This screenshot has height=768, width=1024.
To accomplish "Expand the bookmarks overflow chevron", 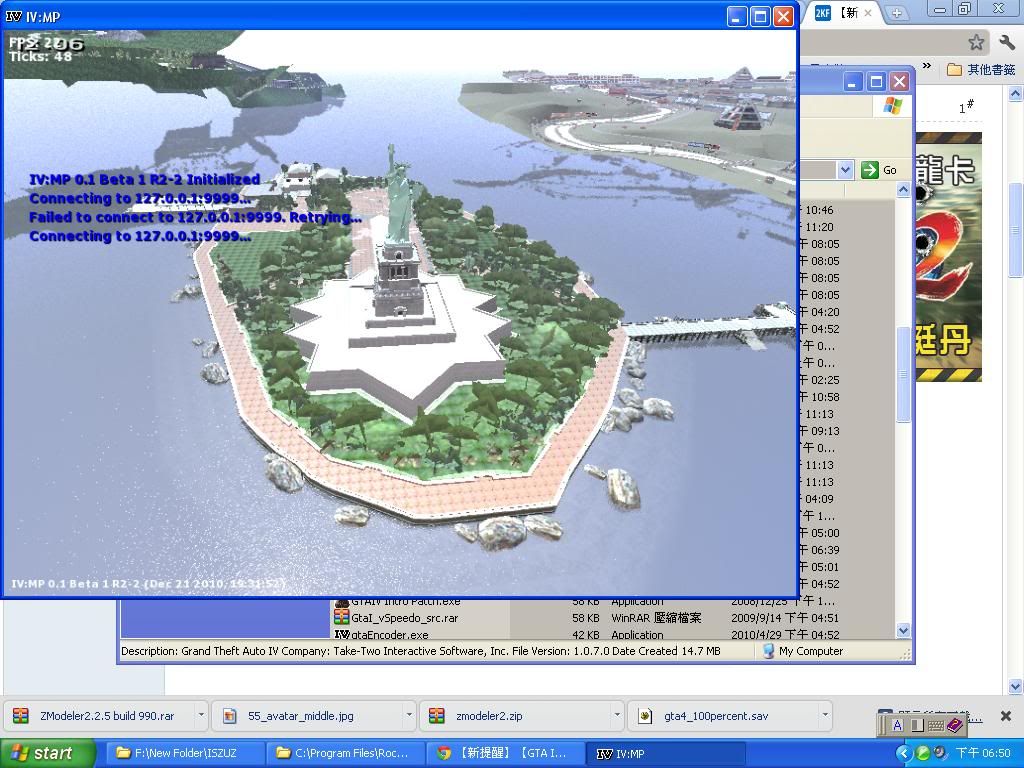I will pos(927,68).
